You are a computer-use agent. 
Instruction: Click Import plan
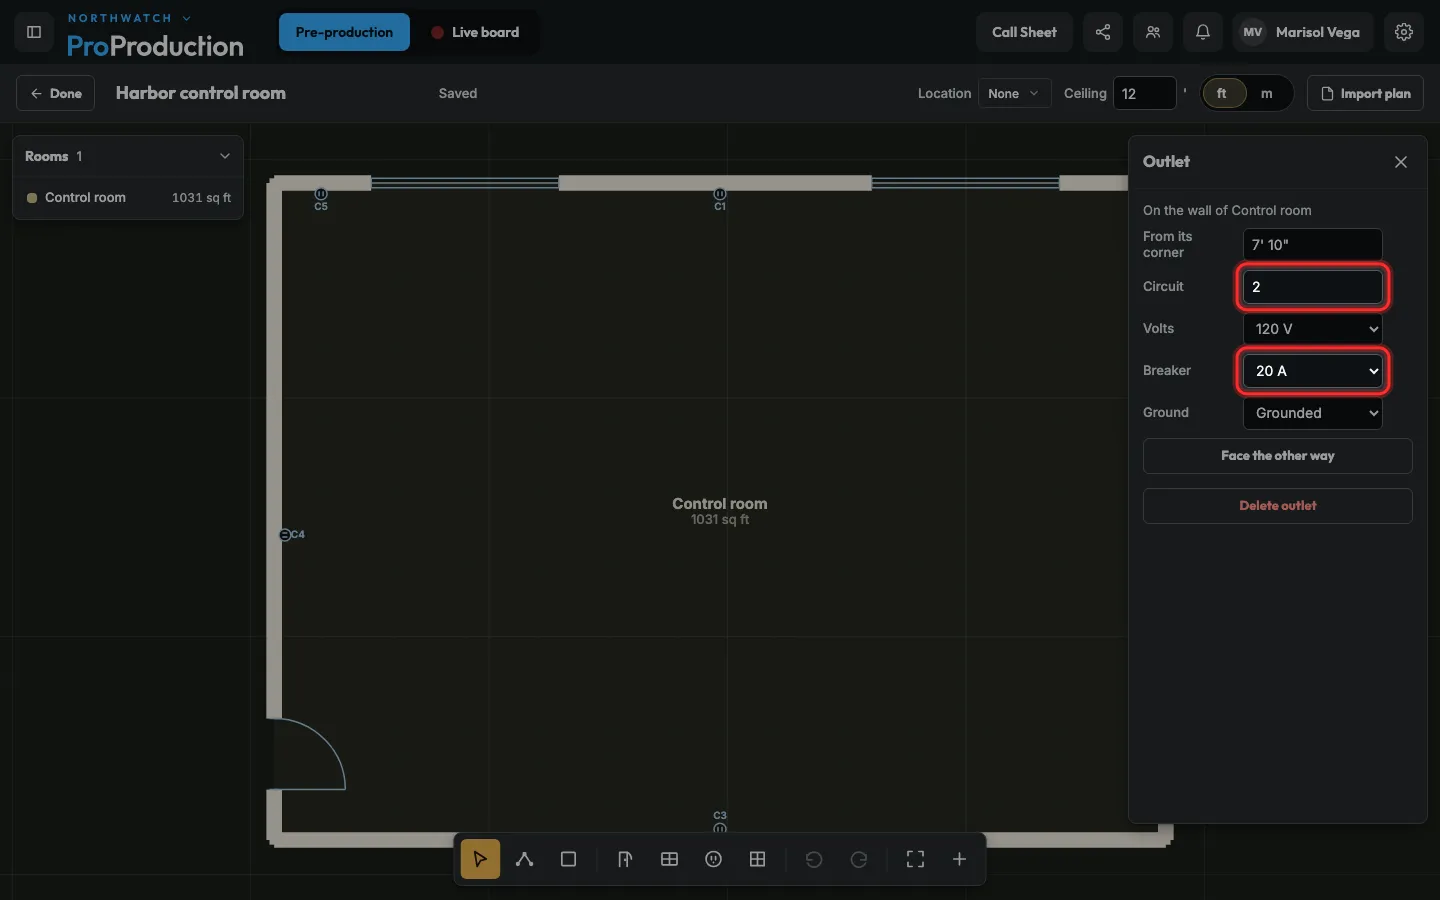(1365, 93)
